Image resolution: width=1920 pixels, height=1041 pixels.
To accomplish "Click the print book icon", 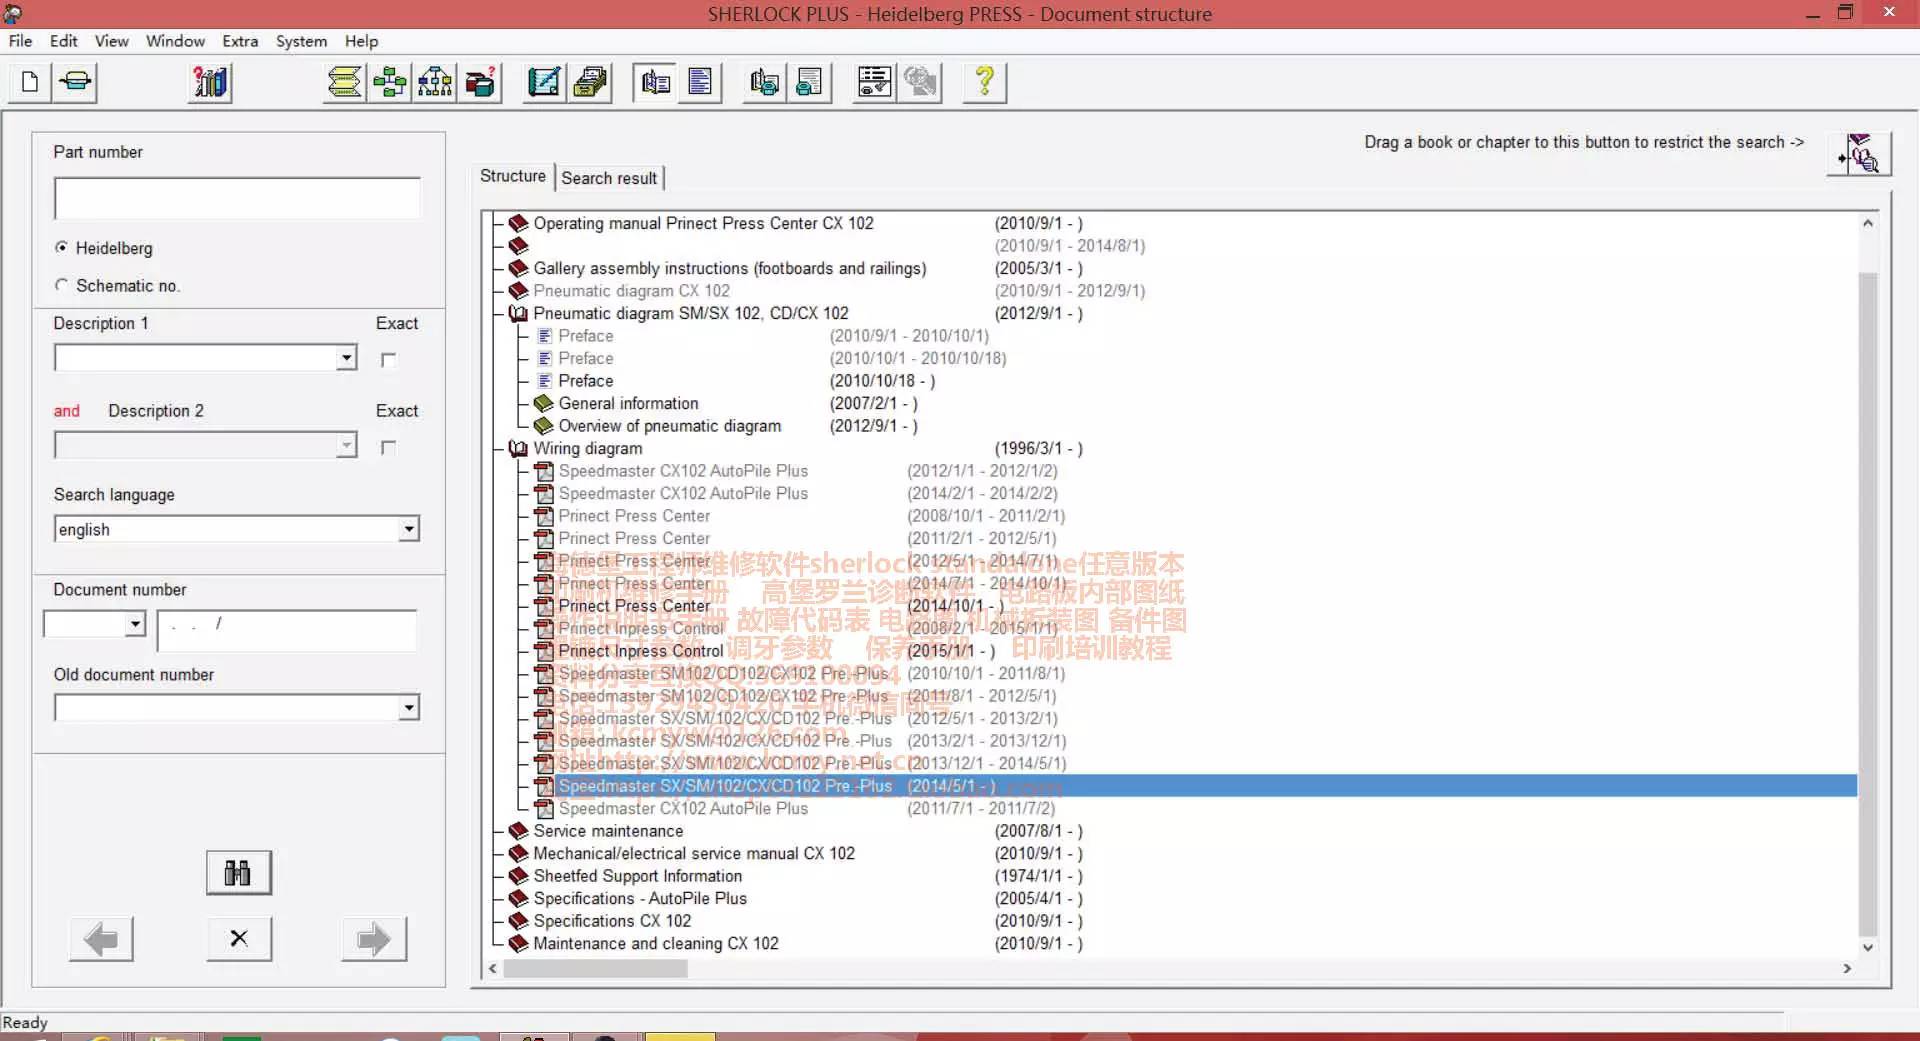I will coord(765,82).
